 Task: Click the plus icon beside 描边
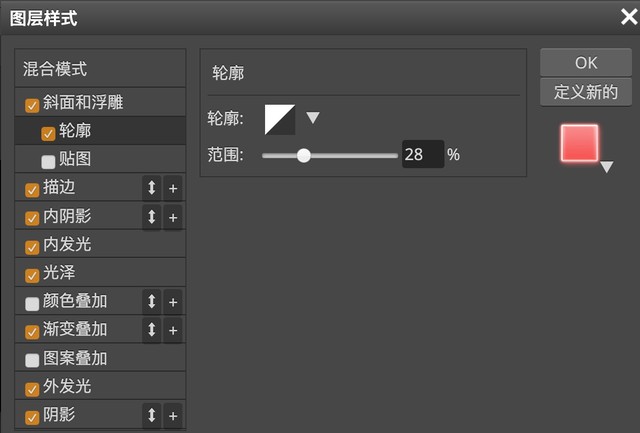172,188
